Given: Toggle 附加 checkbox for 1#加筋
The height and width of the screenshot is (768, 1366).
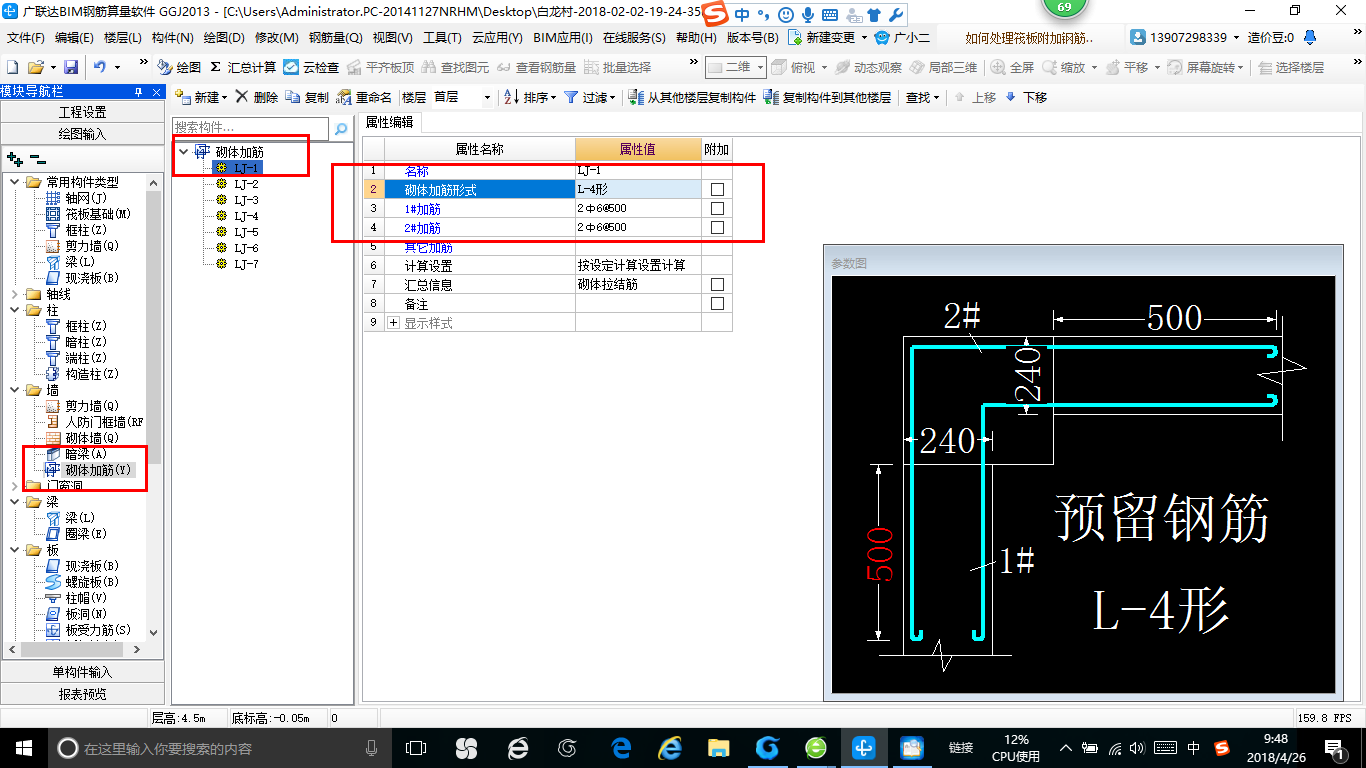Looking at the screenshot, I should click(717, 209).
